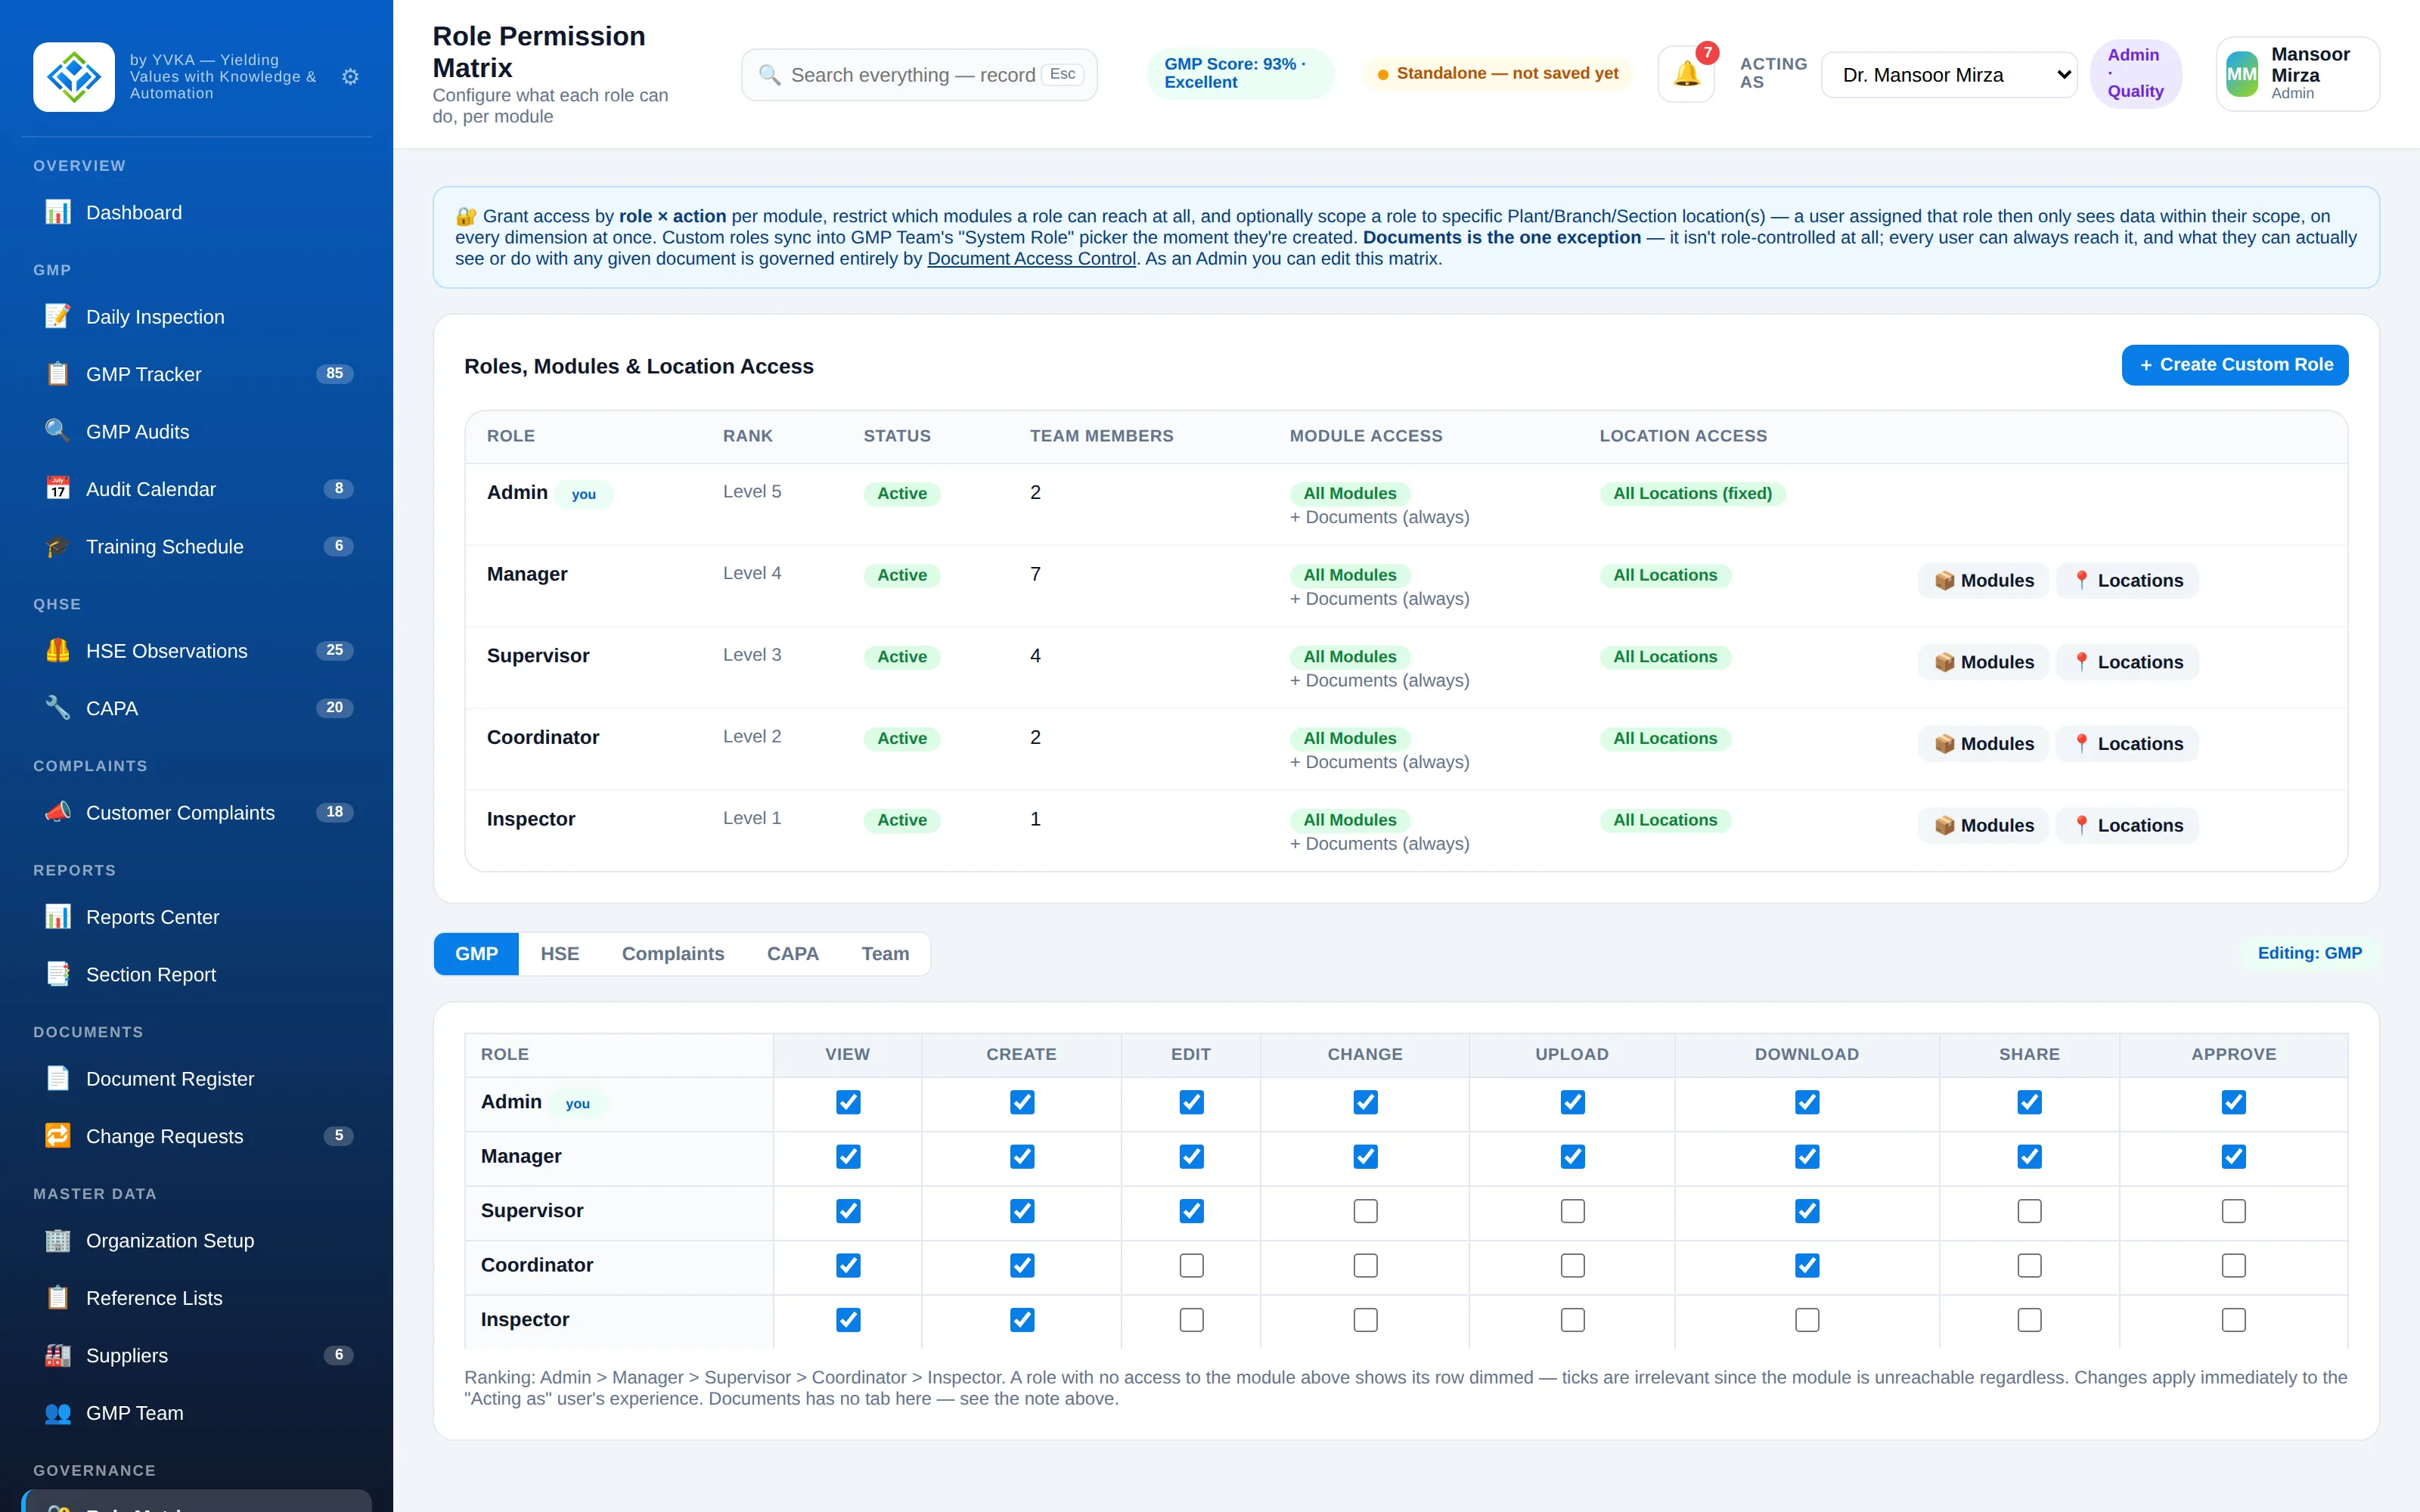Open sidebar settings gear icon

coord(350,76)
